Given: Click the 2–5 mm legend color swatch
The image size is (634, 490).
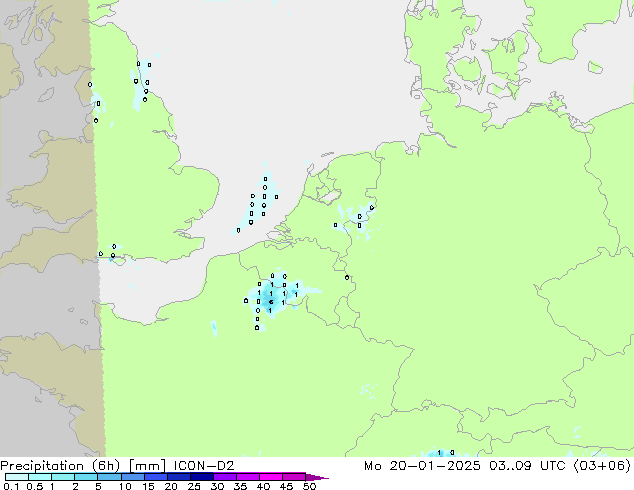Looking at the screenshot, I should click(x=86, y=477).
